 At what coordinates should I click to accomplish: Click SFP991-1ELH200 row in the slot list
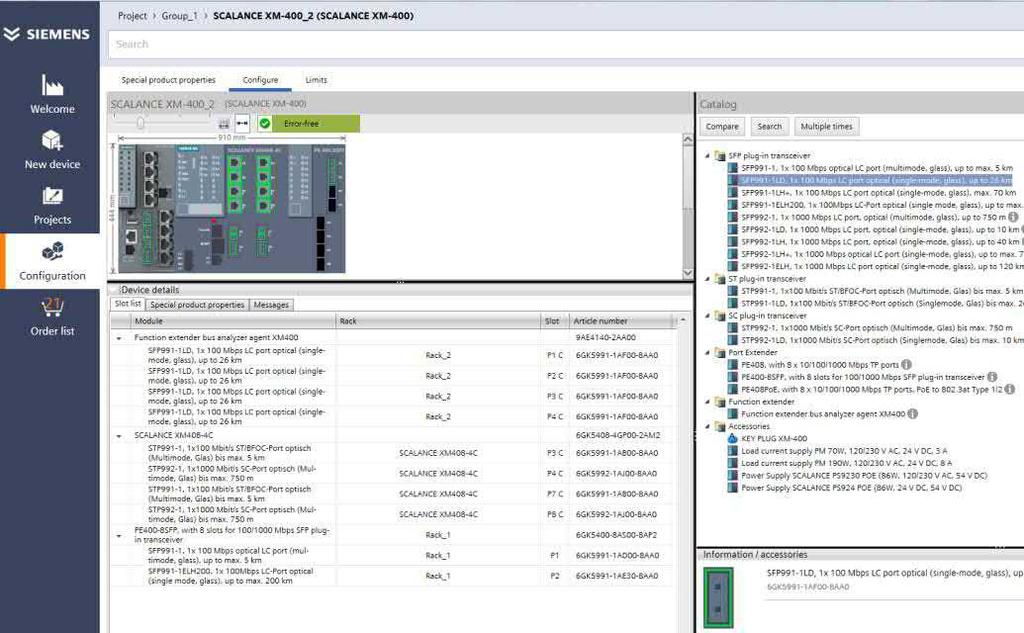pyautogui.click(x=392, y=576)
